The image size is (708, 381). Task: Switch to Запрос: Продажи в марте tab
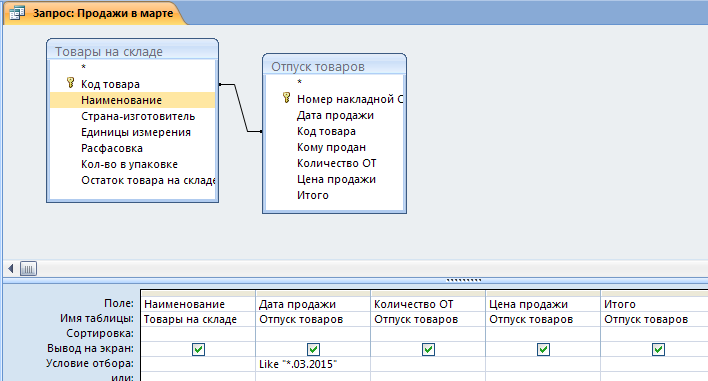pos(96,13)
